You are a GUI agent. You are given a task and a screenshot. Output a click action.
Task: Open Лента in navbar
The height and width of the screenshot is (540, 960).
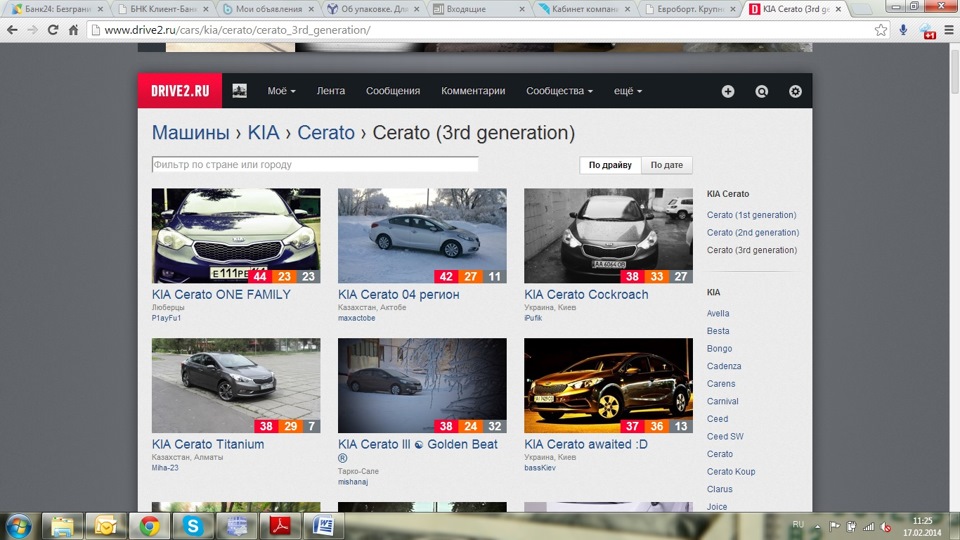click(x=331, y=91)
